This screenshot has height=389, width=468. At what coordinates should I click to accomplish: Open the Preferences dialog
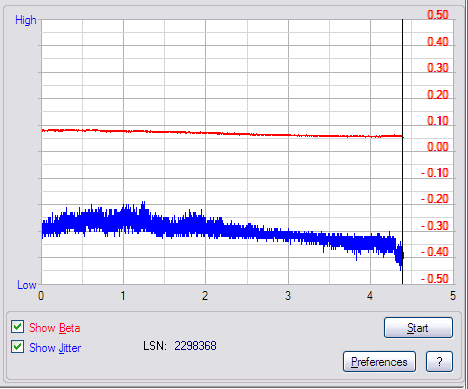pyautogui.click(x=379, y=362)
